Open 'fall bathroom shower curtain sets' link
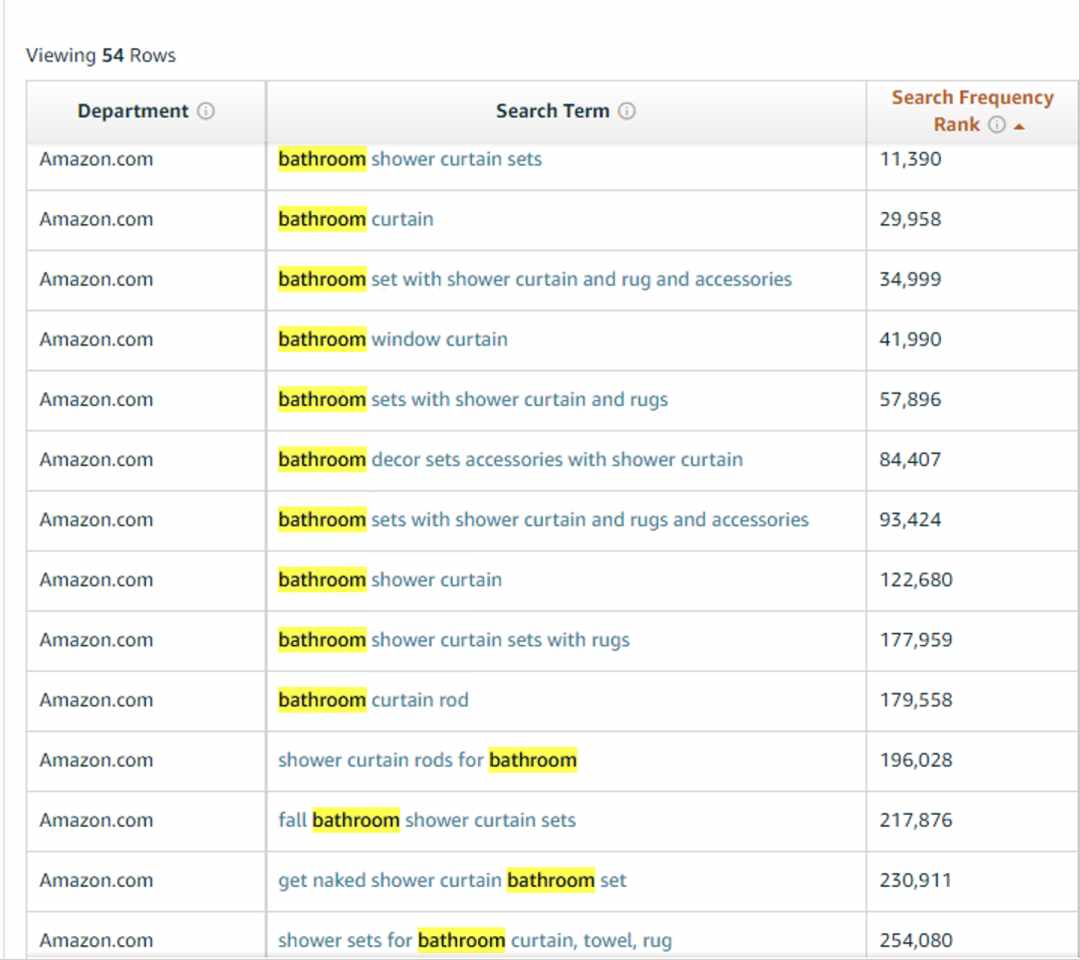Image resolution: width=1080 pixels, height=960 pixels. tap(426, 820)
